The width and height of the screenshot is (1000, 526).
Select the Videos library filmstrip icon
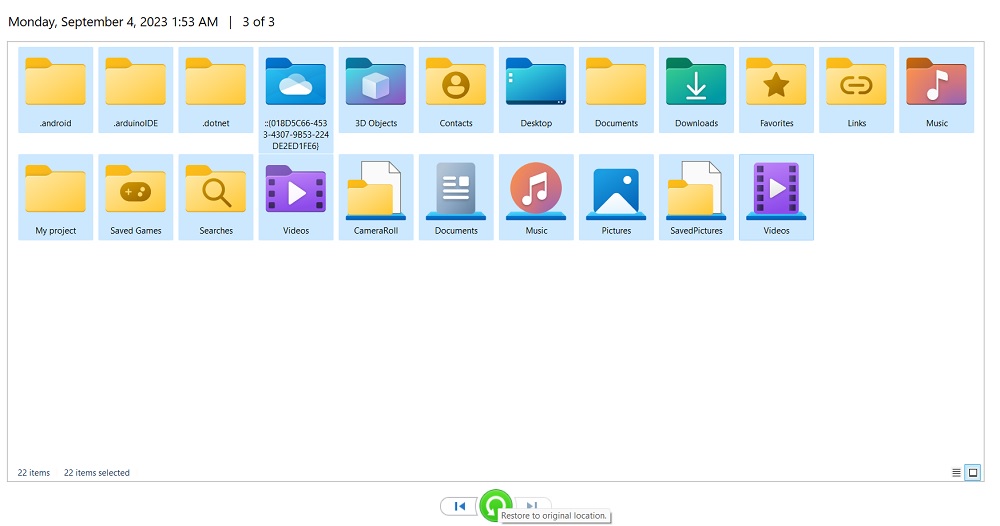[x=776, y=197]
